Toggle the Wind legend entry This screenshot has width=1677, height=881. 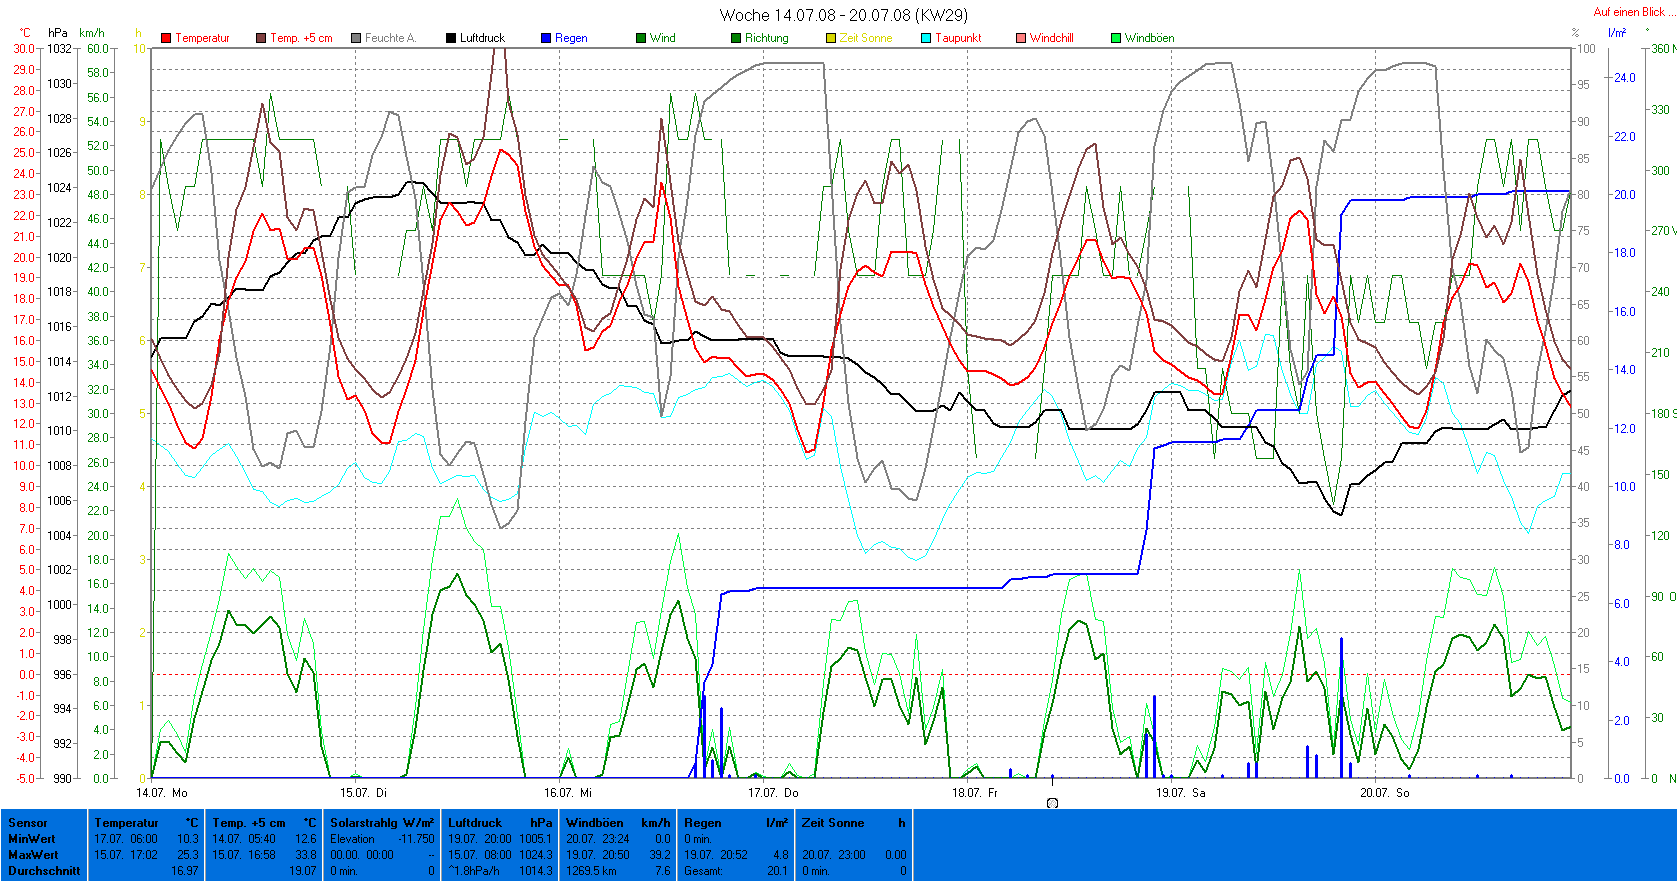pyautogui.click(x=656, y=38)
